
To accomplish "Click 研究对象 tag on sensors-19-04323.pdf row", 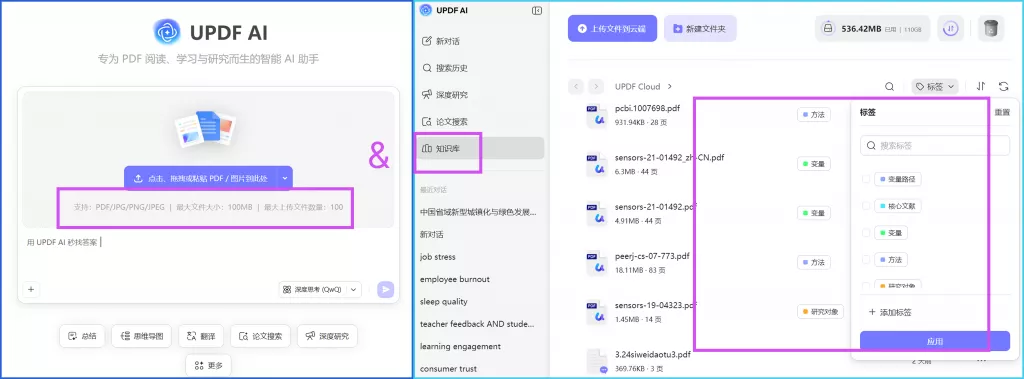I will coord(820,312).
